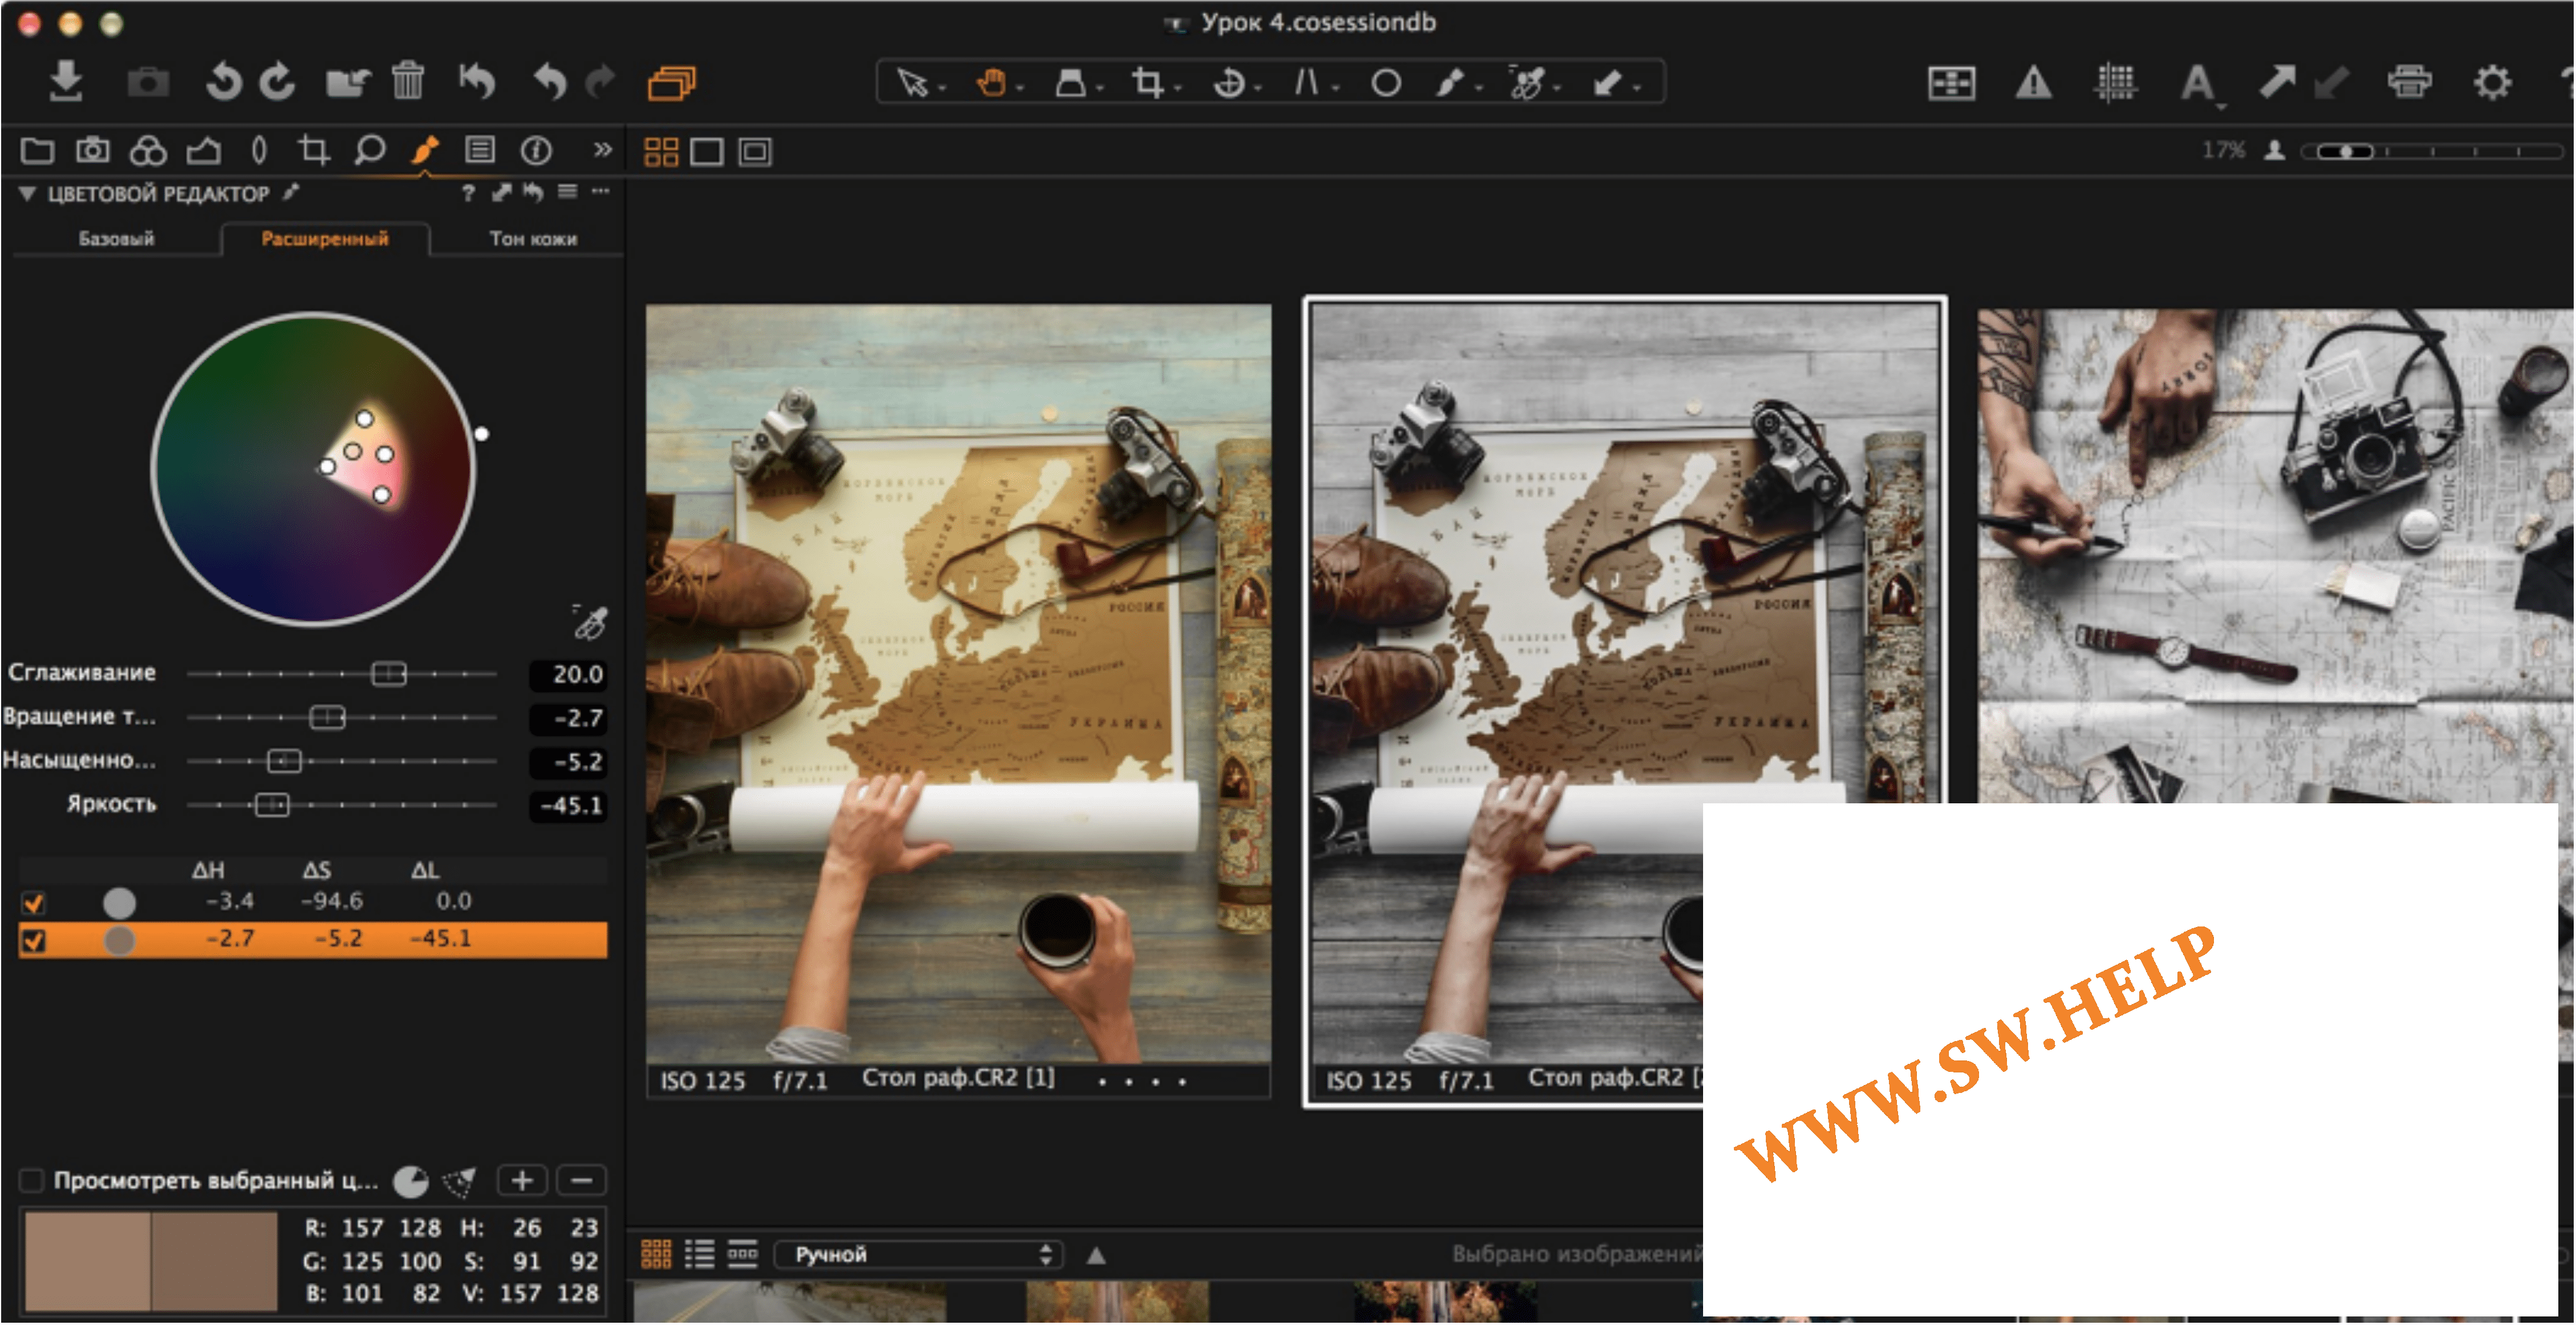2576x1325 pixels.
Task: Switch to the Базовый tab
Action: (116, 239)
